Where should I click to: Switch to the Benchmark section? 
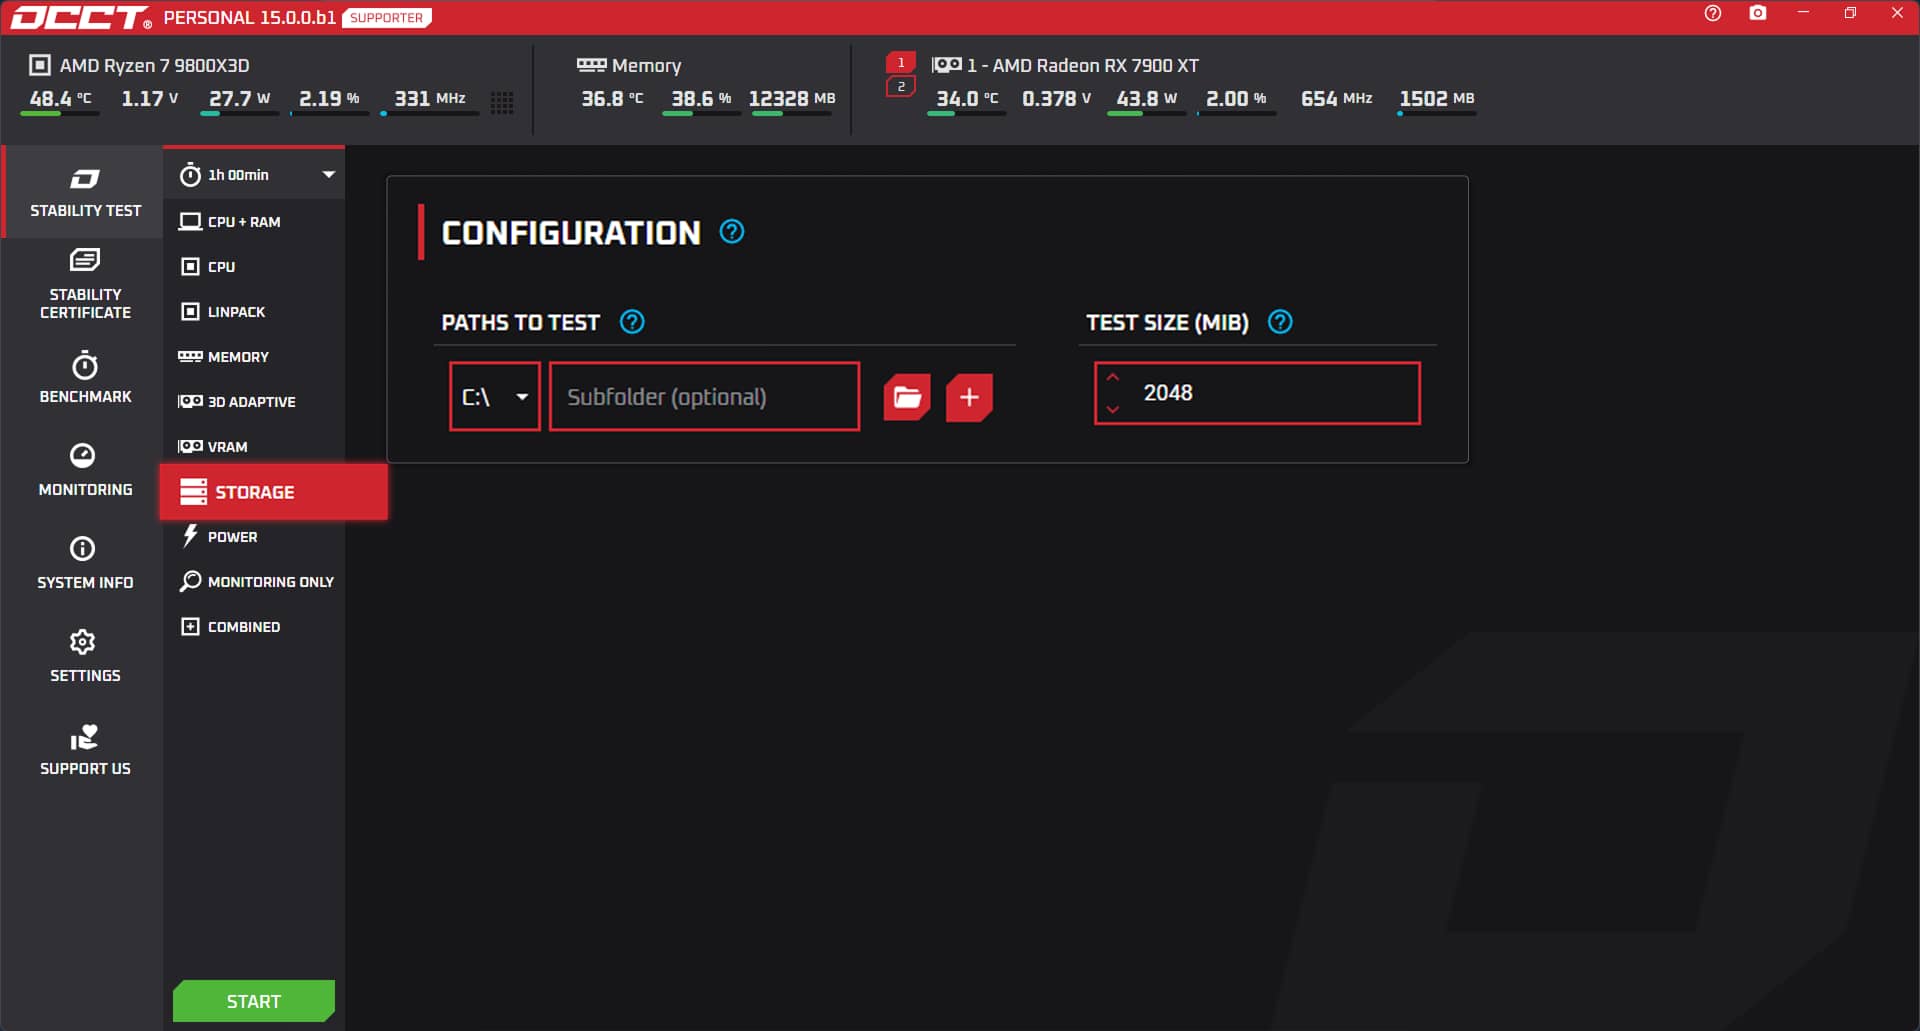click(x=85, y=378)
